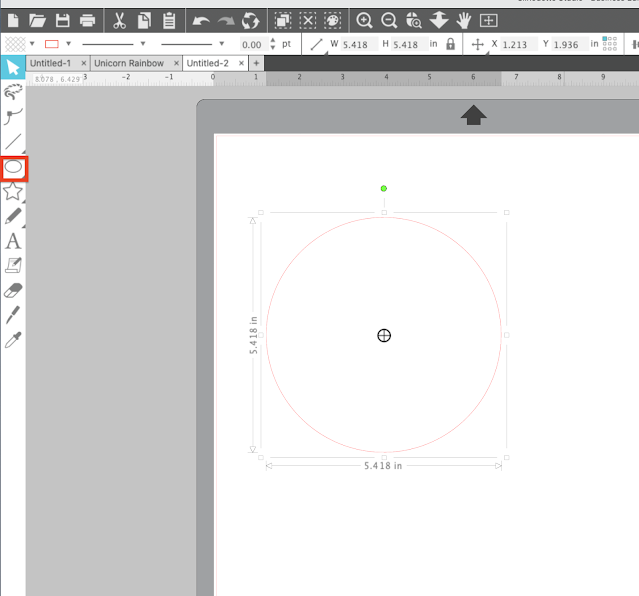Create a new document

[13, 20]
